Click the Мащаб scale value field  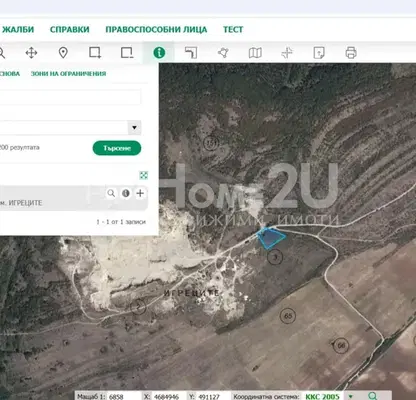click(x=123, y=397)
